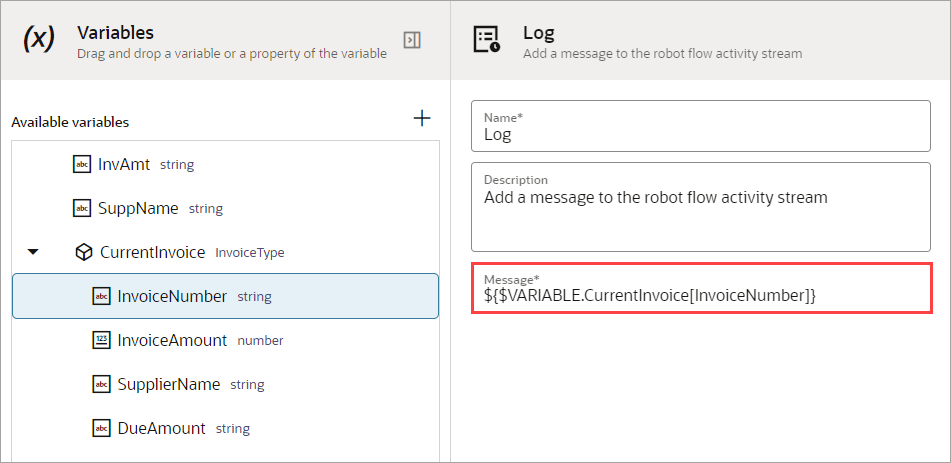951x463 pixels.
Task: Click the Variables (x) header icon
Action: pos(38,39)
